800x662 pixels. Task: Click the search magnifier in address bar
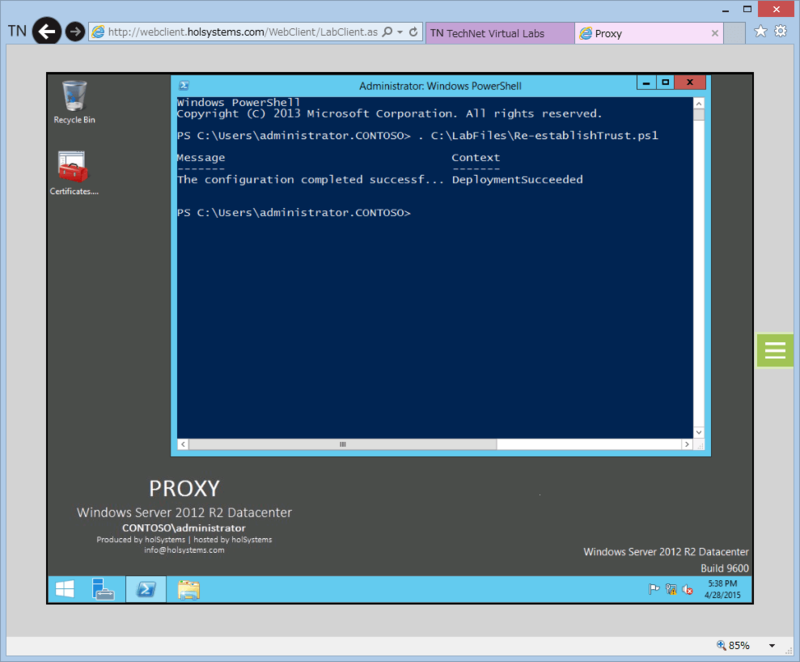388,32
